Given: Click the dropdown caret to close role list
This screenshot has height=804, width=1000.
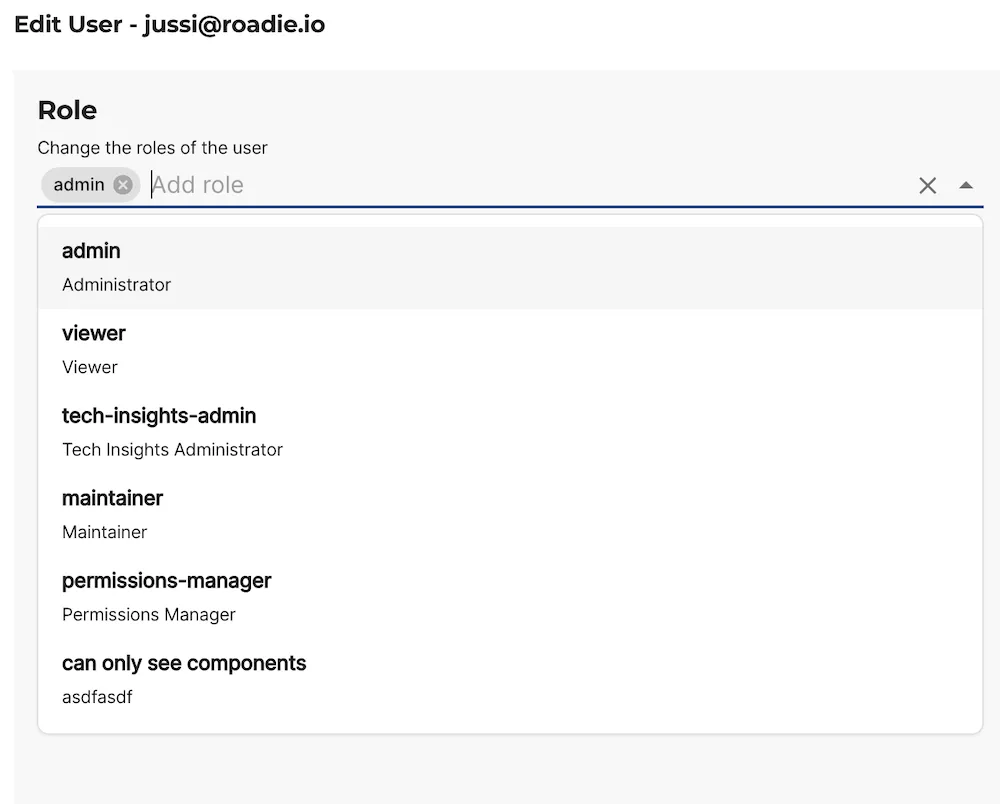Looking at the screenshot, I should tap(966, 185).
